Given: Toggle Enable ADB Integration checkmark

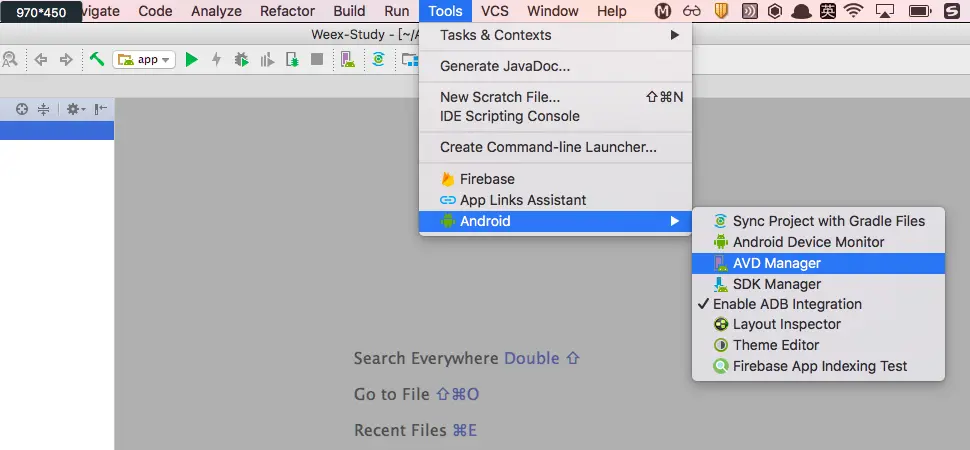Looking at the screenshot, I should pos(818,304).
